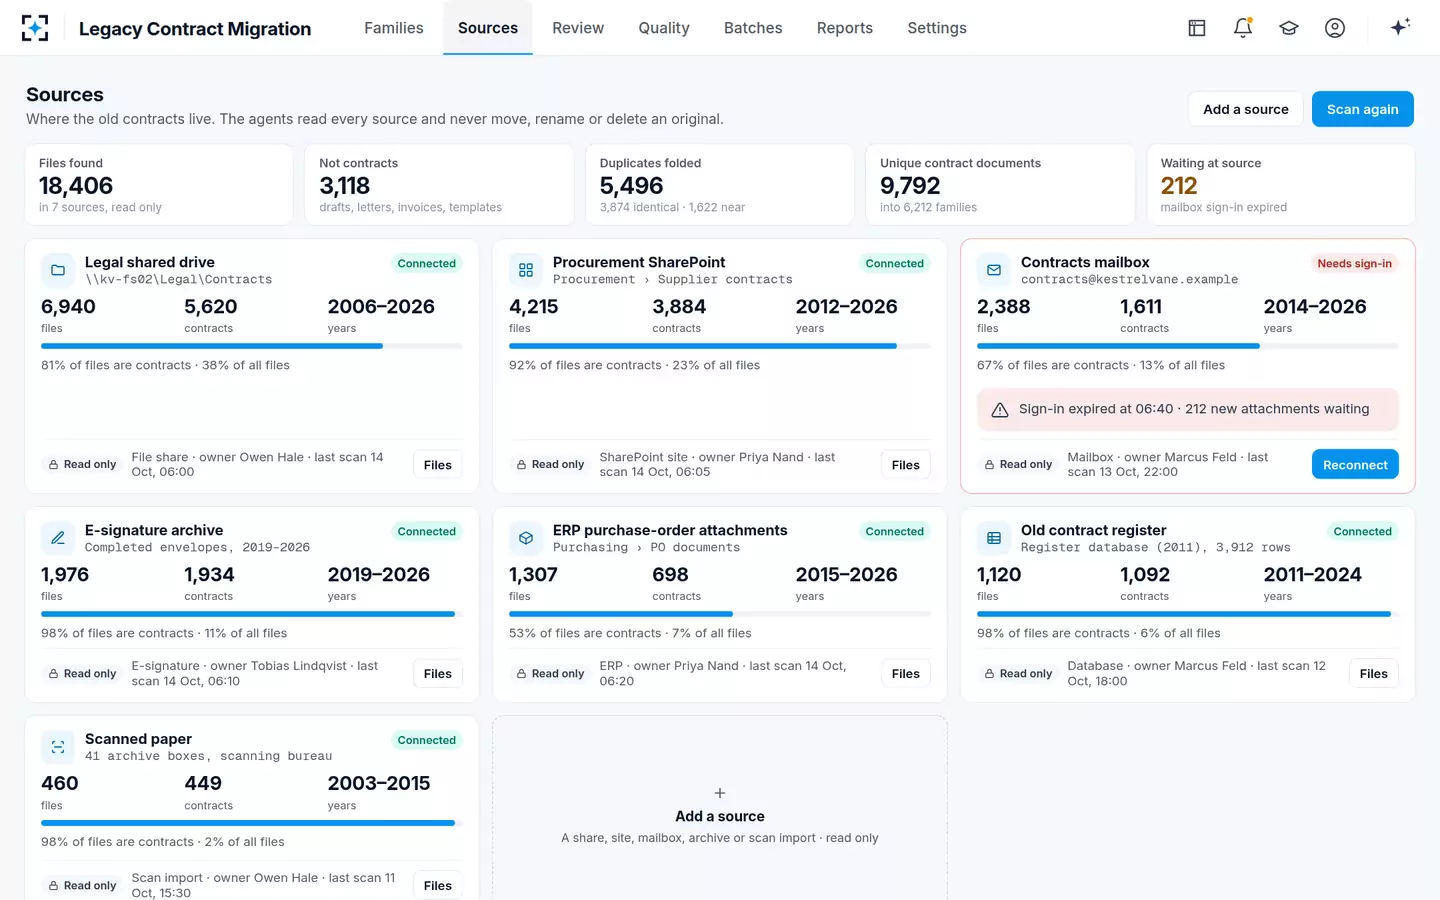The image size is (1440, 900).
Task: Open Files for Scanned paper
Action: tap(438, 886)
